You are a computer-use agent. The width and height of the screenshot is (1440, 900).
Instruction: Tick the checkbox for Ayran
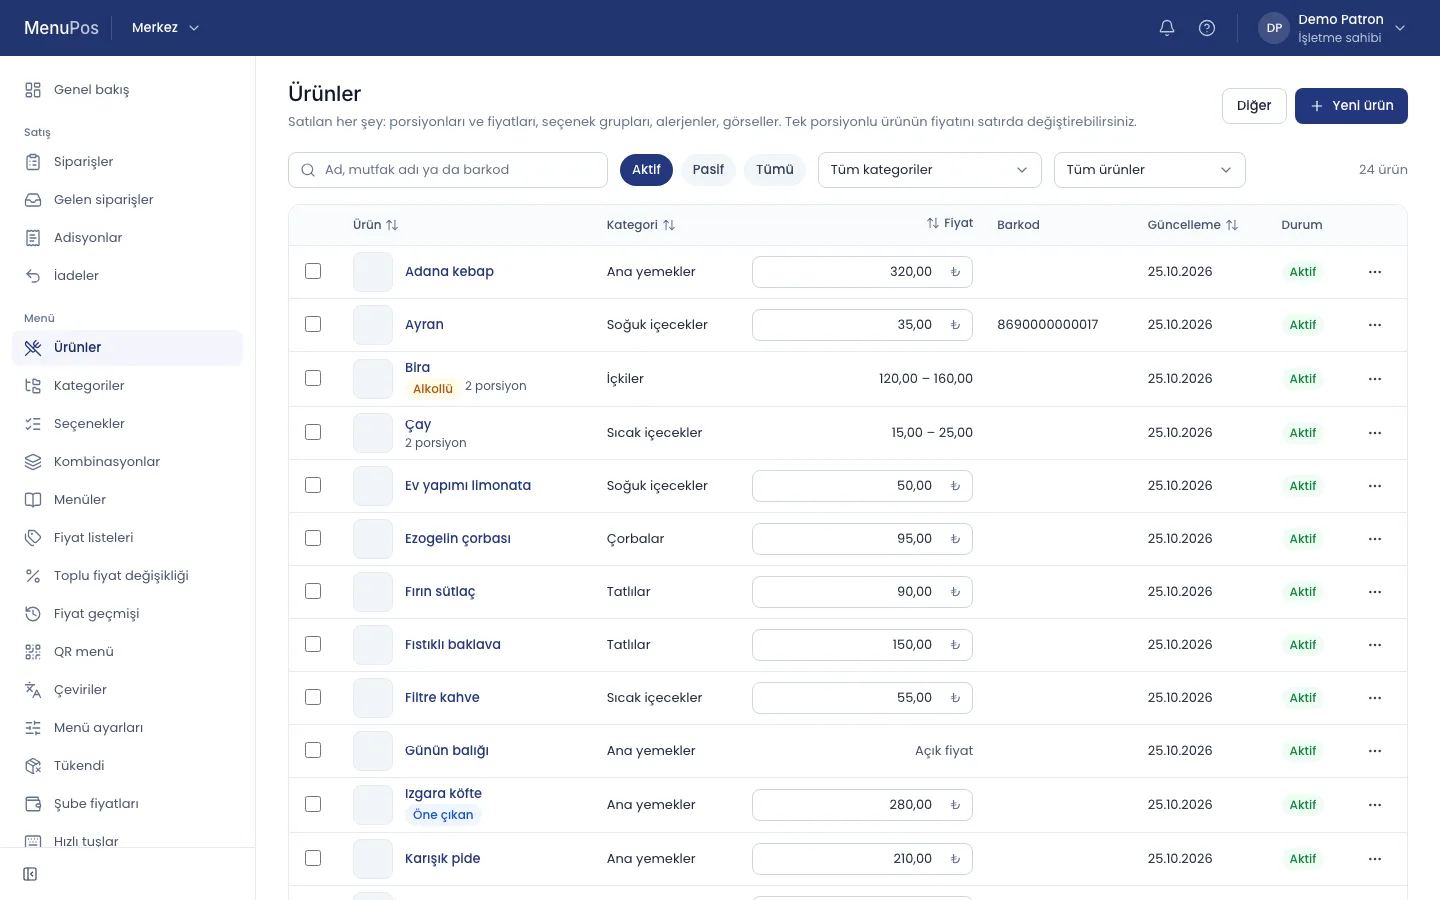coord(313,324)
